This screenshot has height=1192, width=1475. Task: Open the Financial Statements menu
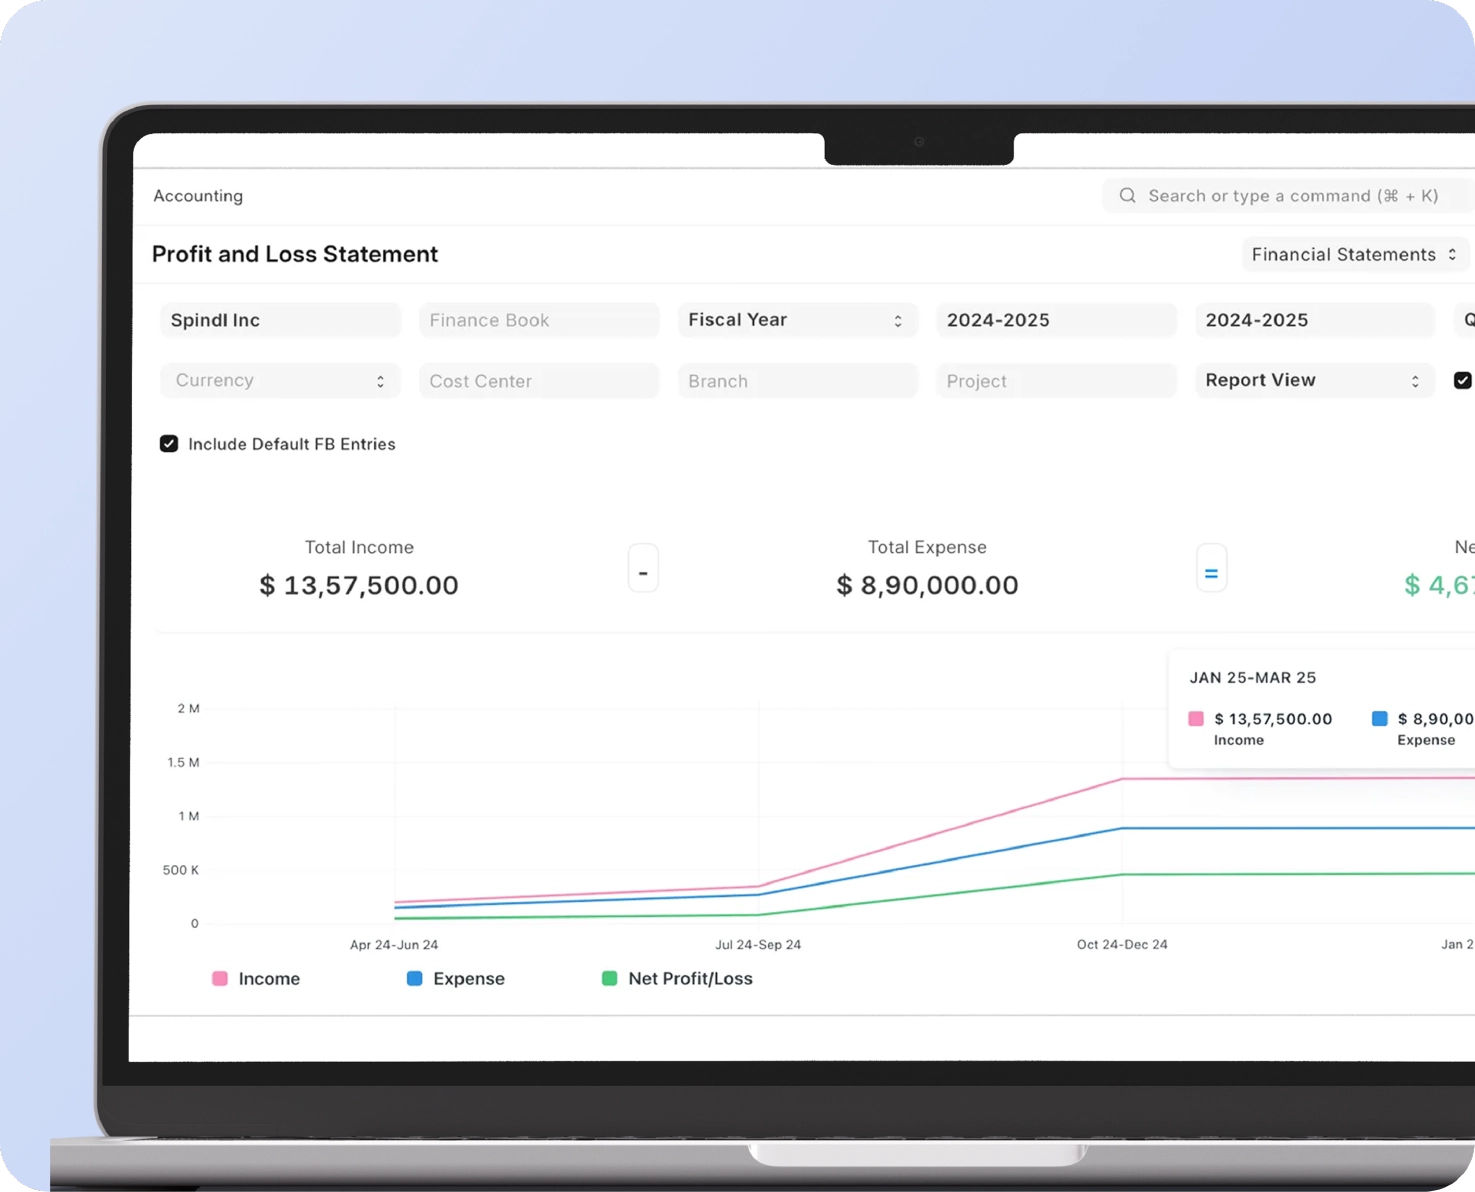tap(1355, 255)
